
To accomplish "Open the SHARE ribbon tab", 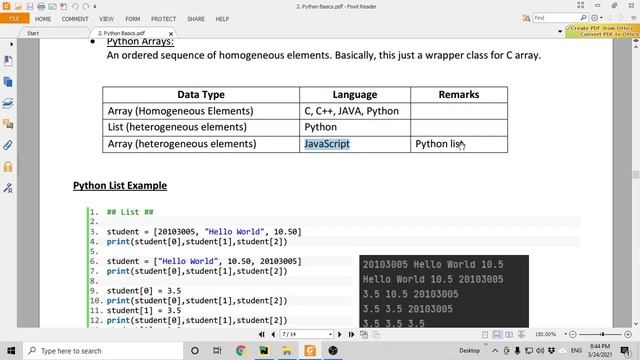I will 196,19.
